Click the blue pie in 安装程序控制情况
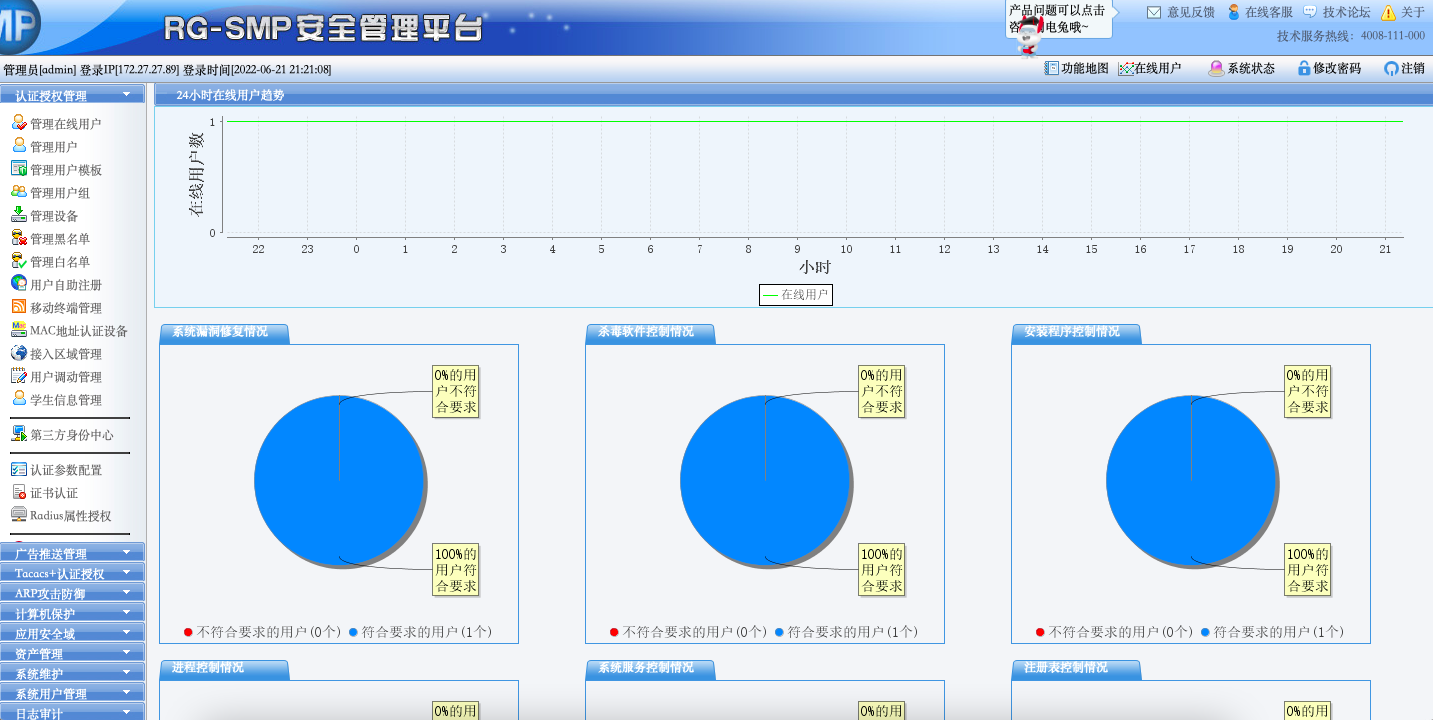Screen dimensions: 1433x720 tap(1191, 481)
